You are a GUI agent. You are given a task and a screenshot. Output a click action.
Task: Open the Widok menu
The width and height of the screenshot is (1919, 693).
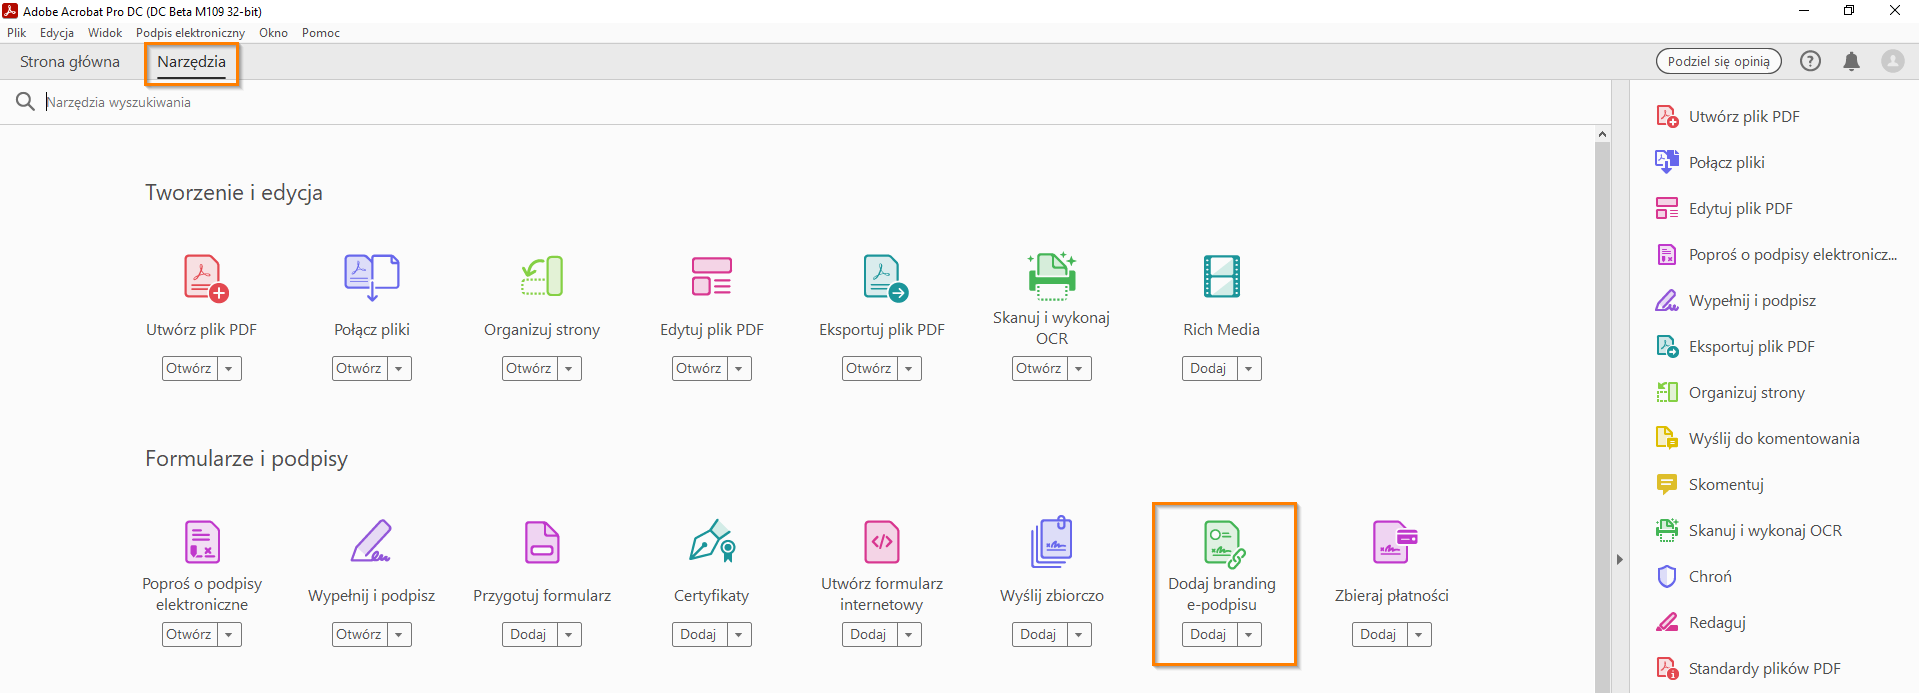pos(105,33)
